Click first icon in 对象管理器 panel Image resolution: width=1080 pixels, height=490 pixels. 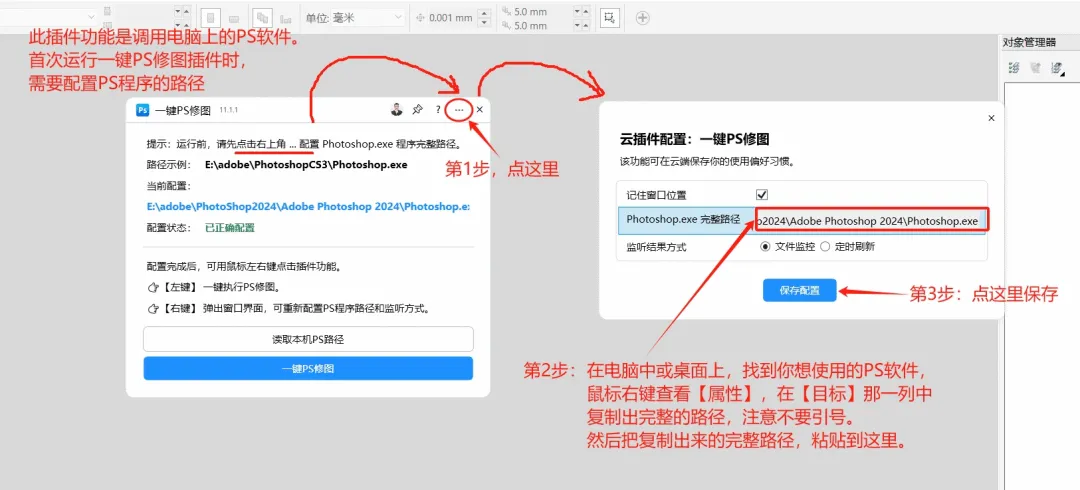click(1014, 68)
